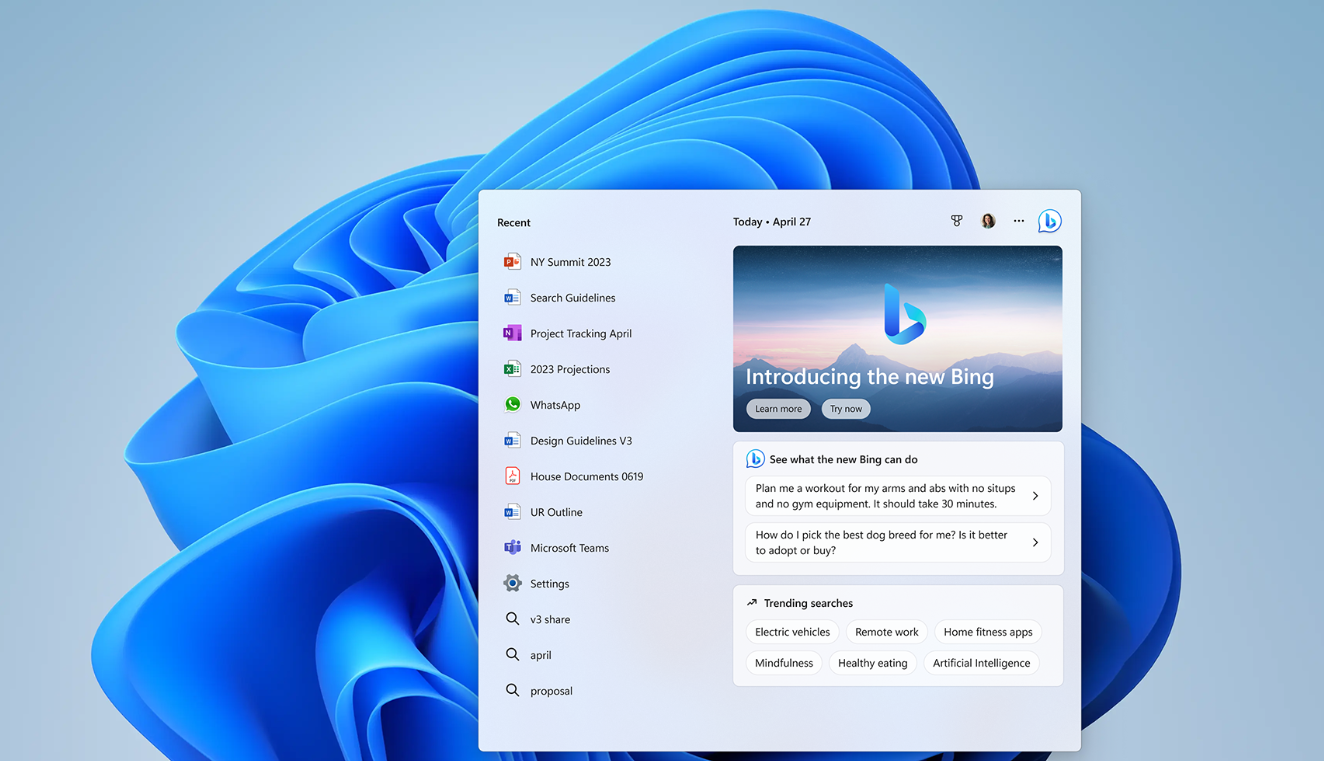Click the PDF icon for House Documents 0619
This screenshot has height=761, width=1324.
(512, 476)
